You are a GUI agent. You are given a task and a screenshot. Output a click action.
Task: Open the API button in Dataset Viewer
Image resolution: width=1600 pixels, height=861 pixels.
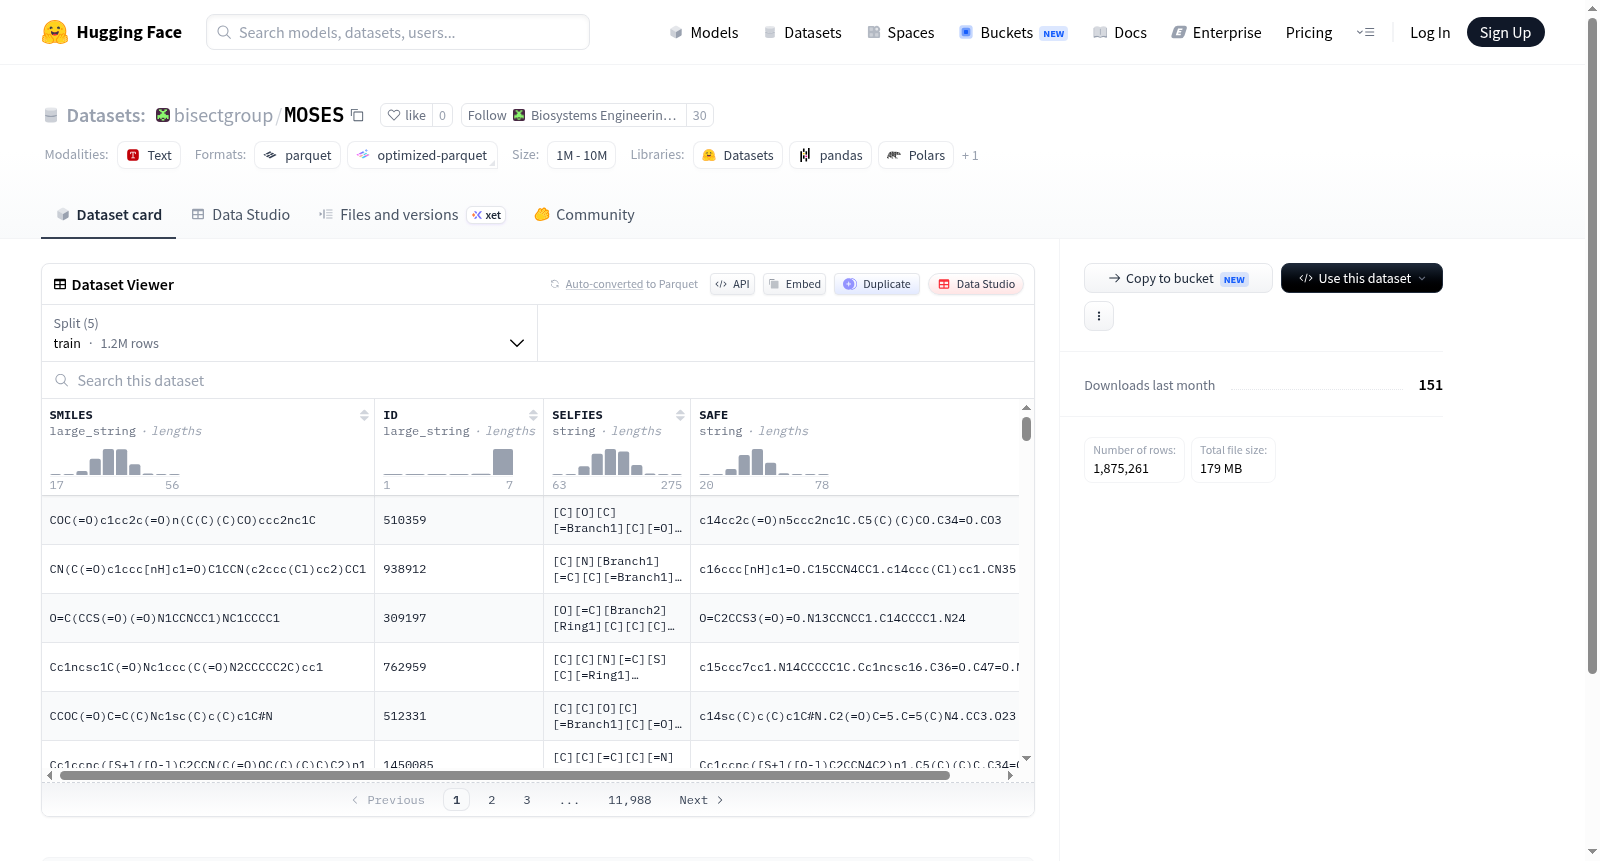coord(732,284)
